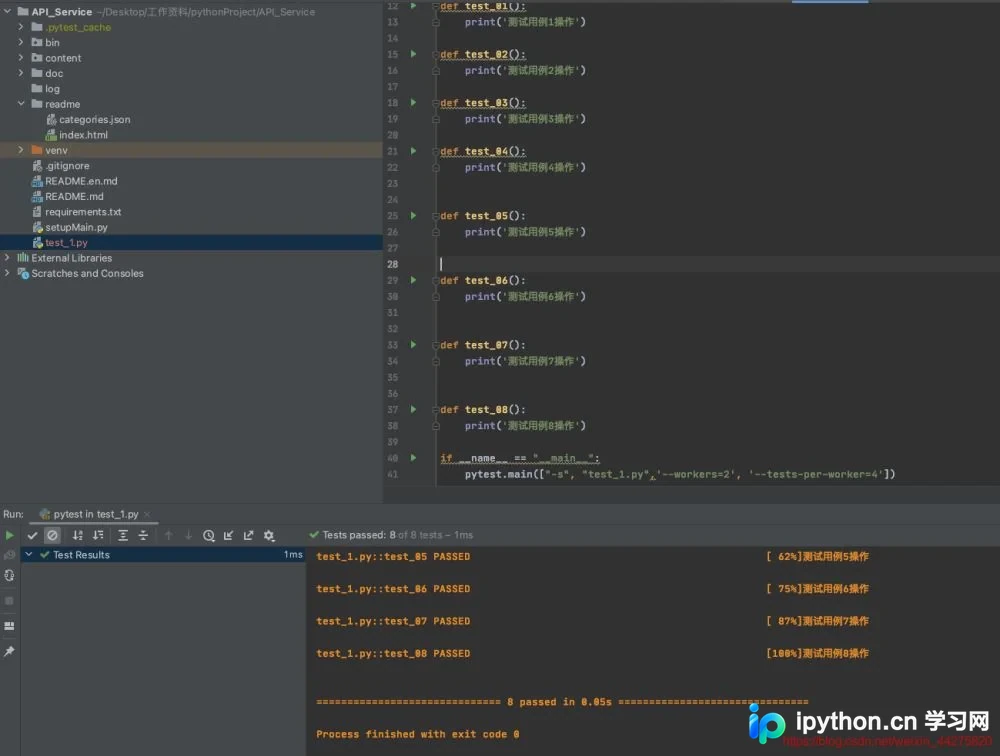Run test_01 via its gutter arrow
The height and width of the screenshot is (756, 1000).
[x=413, y=6]
